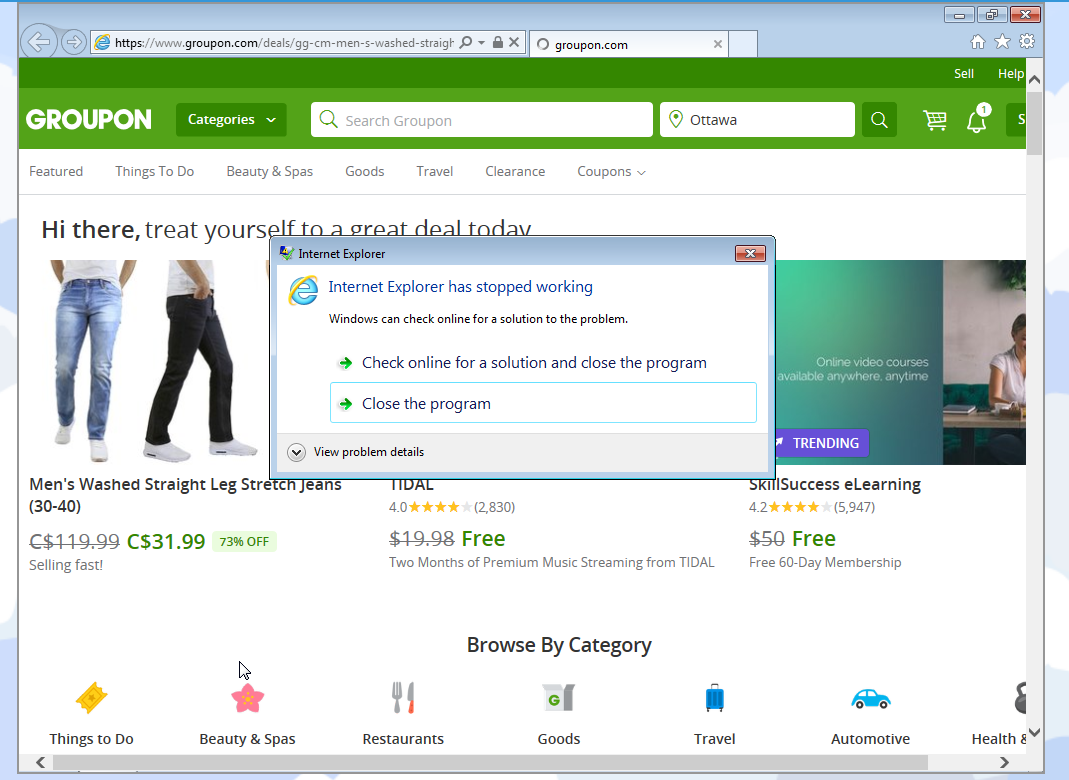The height and width of the screenshot is (780, 1069).
Task: Click the green search magnifier button
Action: click(879, 119)
